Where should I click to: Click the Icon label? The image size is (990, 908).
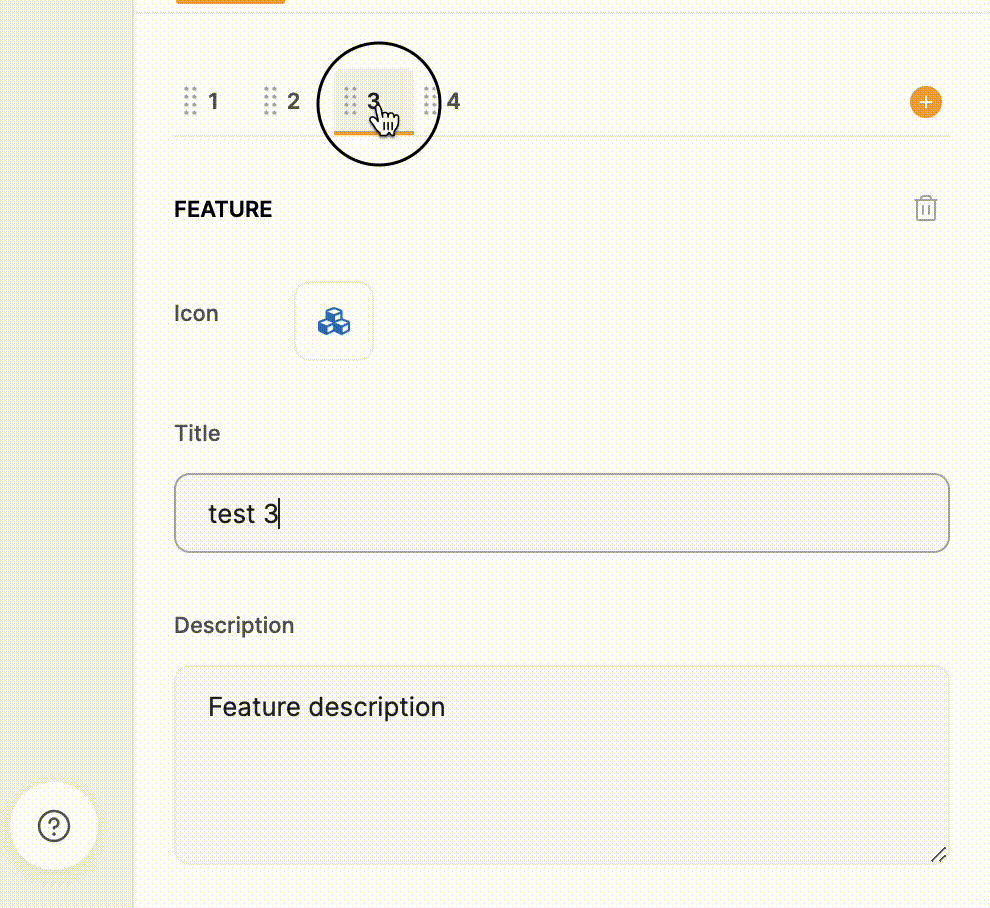(x=196, y=314)
